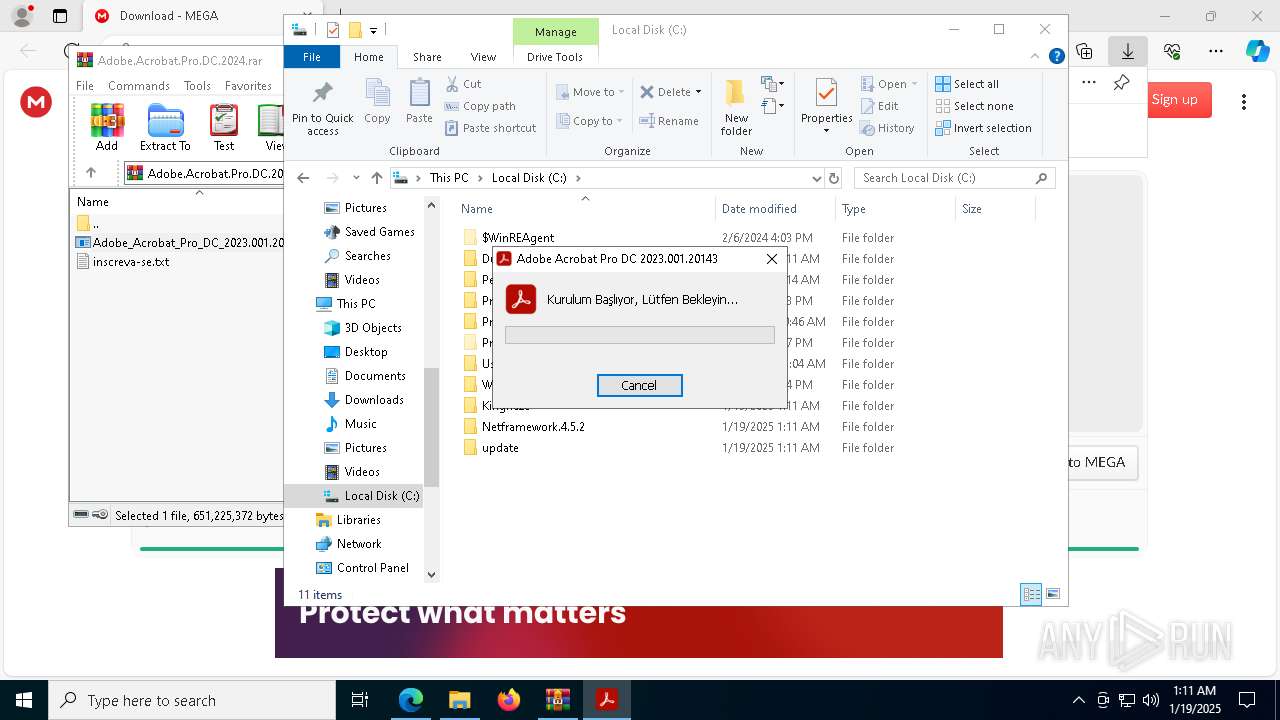1280x720 pixels.
Task: Click the Copy icon in Clipboard group
Action: pyautogui.click(x=377, y=102)
